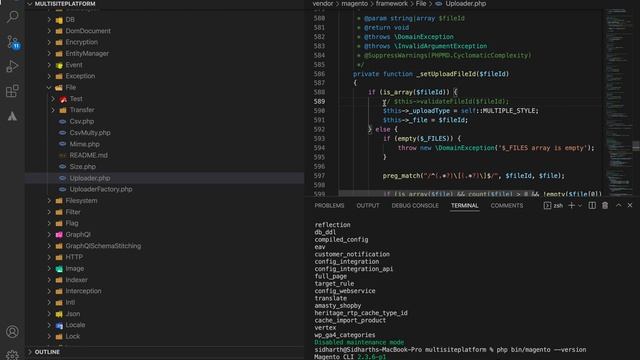
Task: Switch to the COMMENTS tab
Action: tap(507, 206)
